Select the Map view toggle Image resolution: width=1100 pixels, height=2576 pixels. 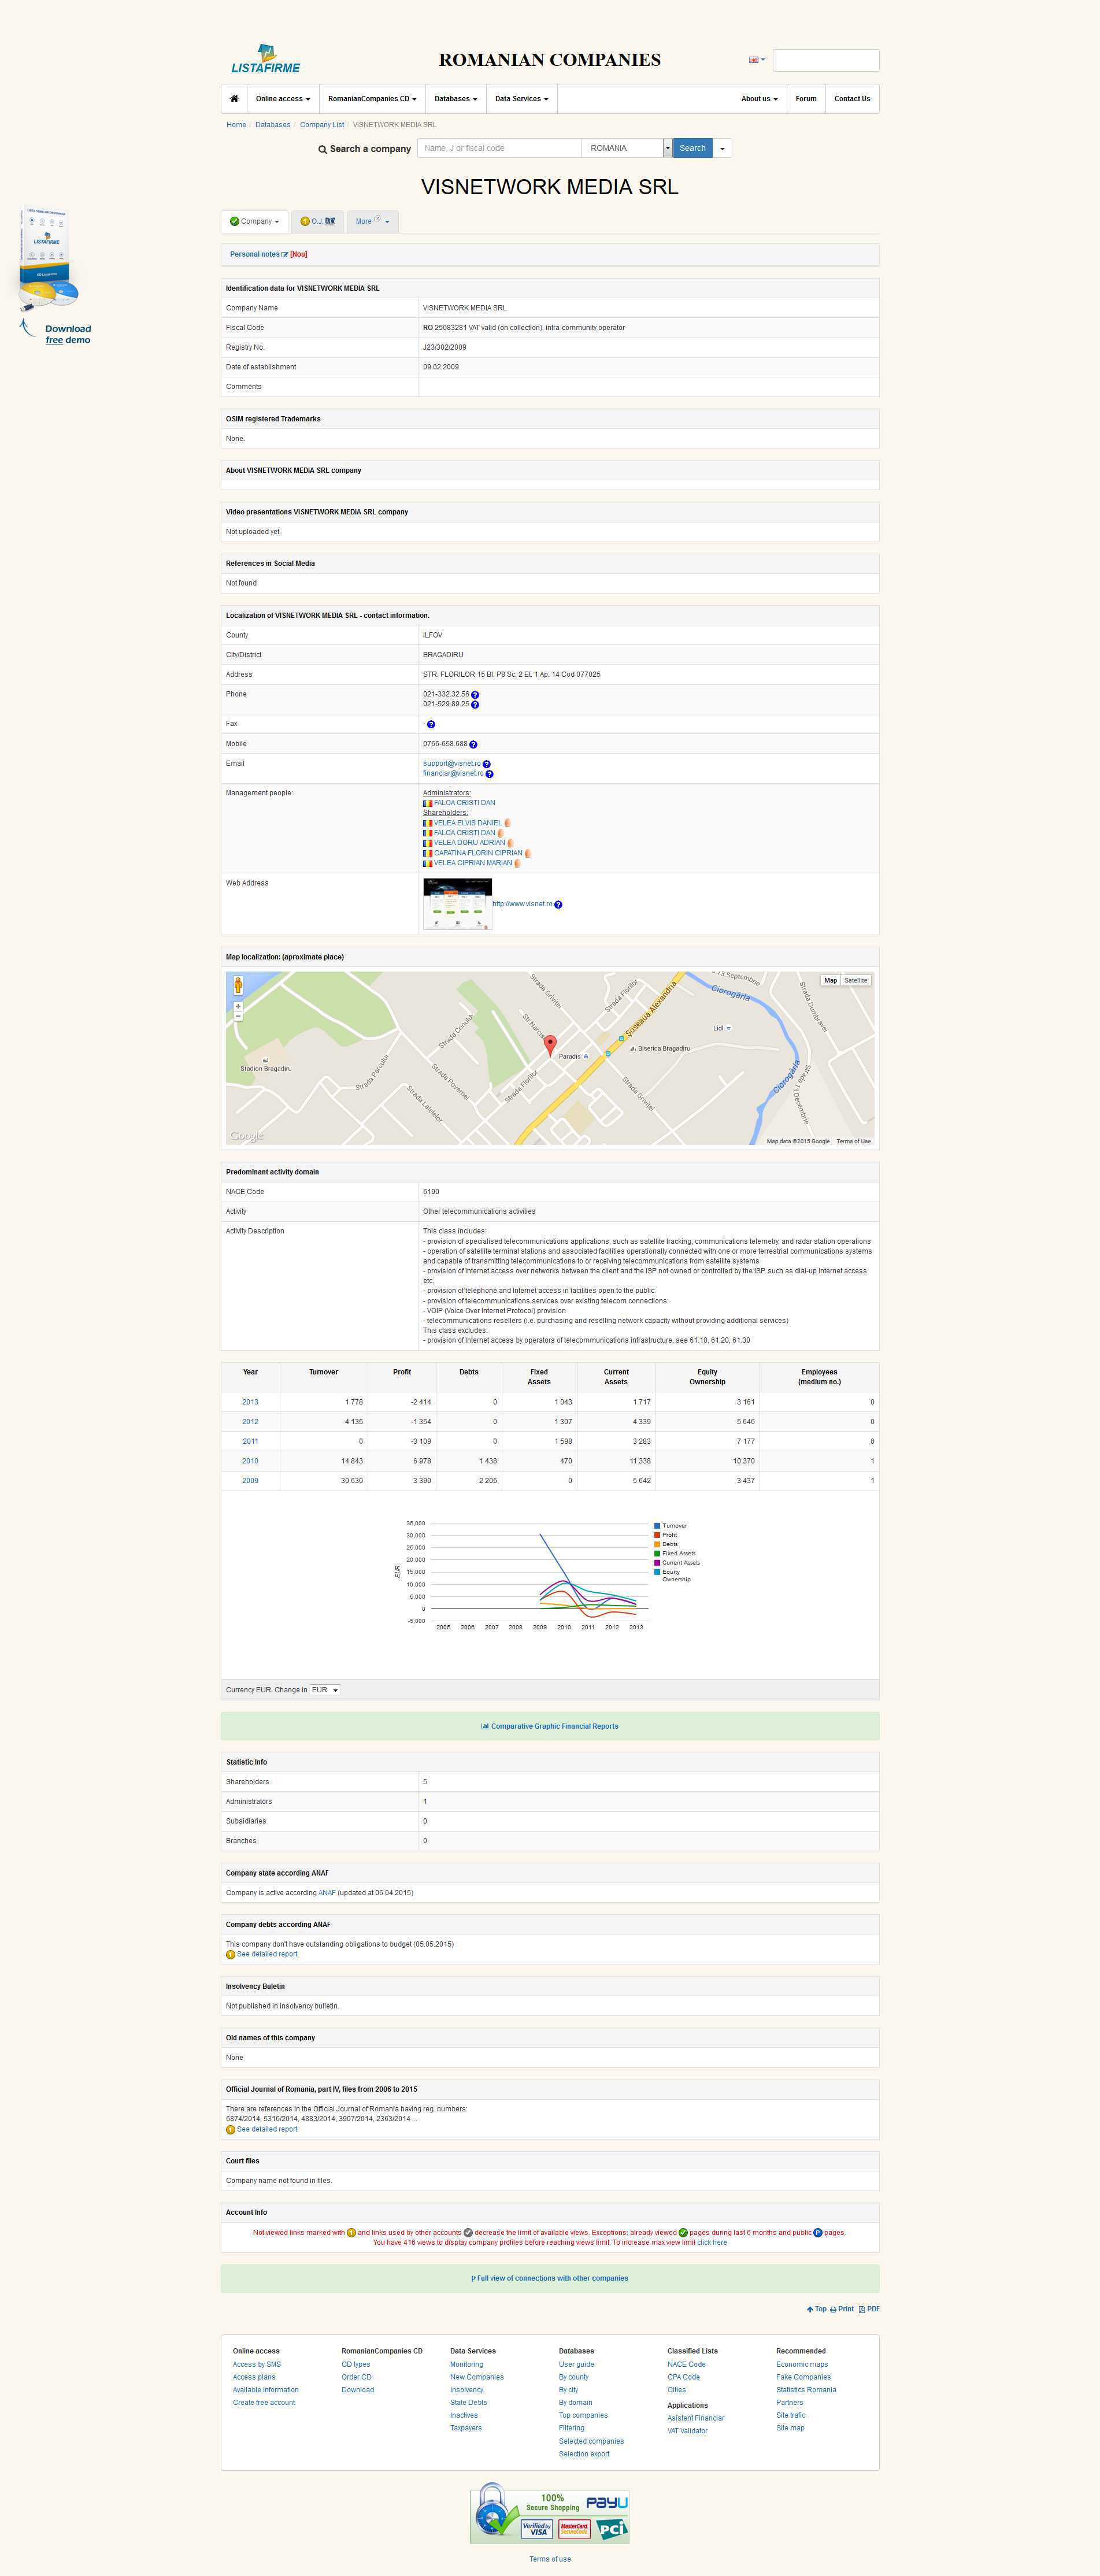830,980
